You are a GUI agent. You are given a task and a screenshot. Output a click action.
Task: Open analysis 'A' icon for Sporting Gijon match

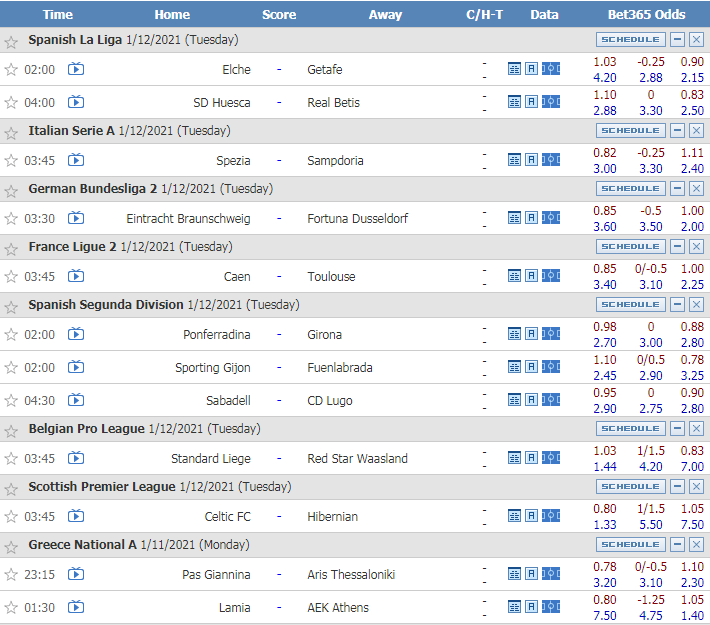531,366
